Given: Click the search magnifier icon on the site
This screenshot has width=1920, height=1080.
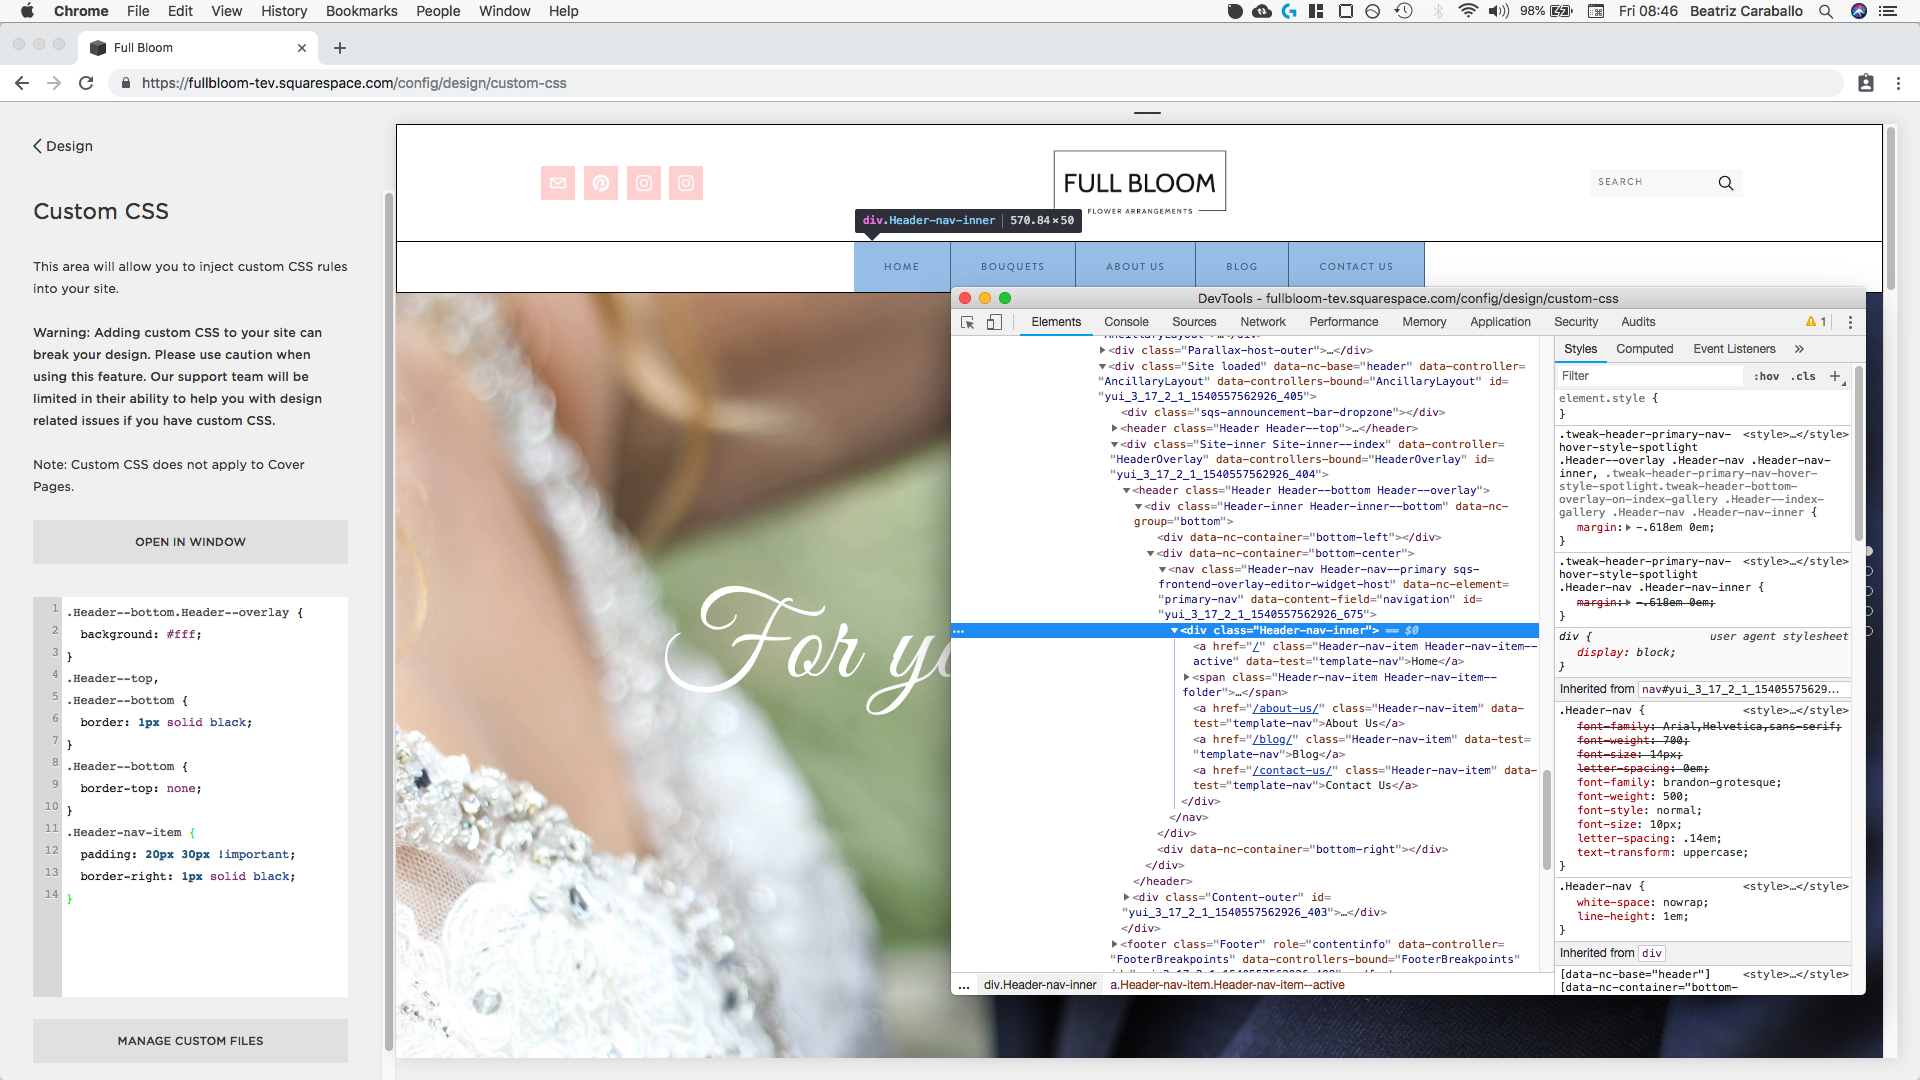Looking at the screenshot, I should [x=1726, y=183].
